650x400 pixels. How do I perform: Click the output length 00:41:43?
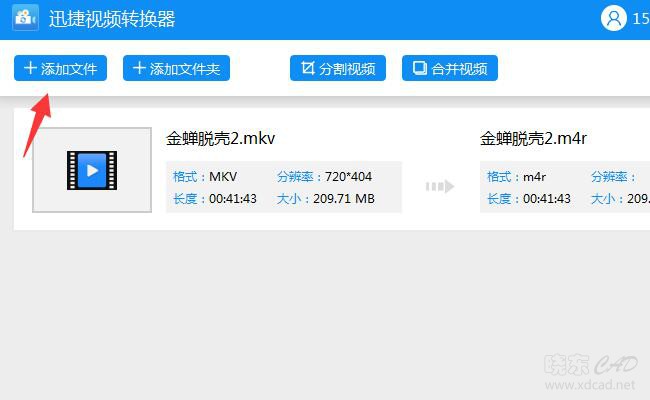(x=547, y=199)
